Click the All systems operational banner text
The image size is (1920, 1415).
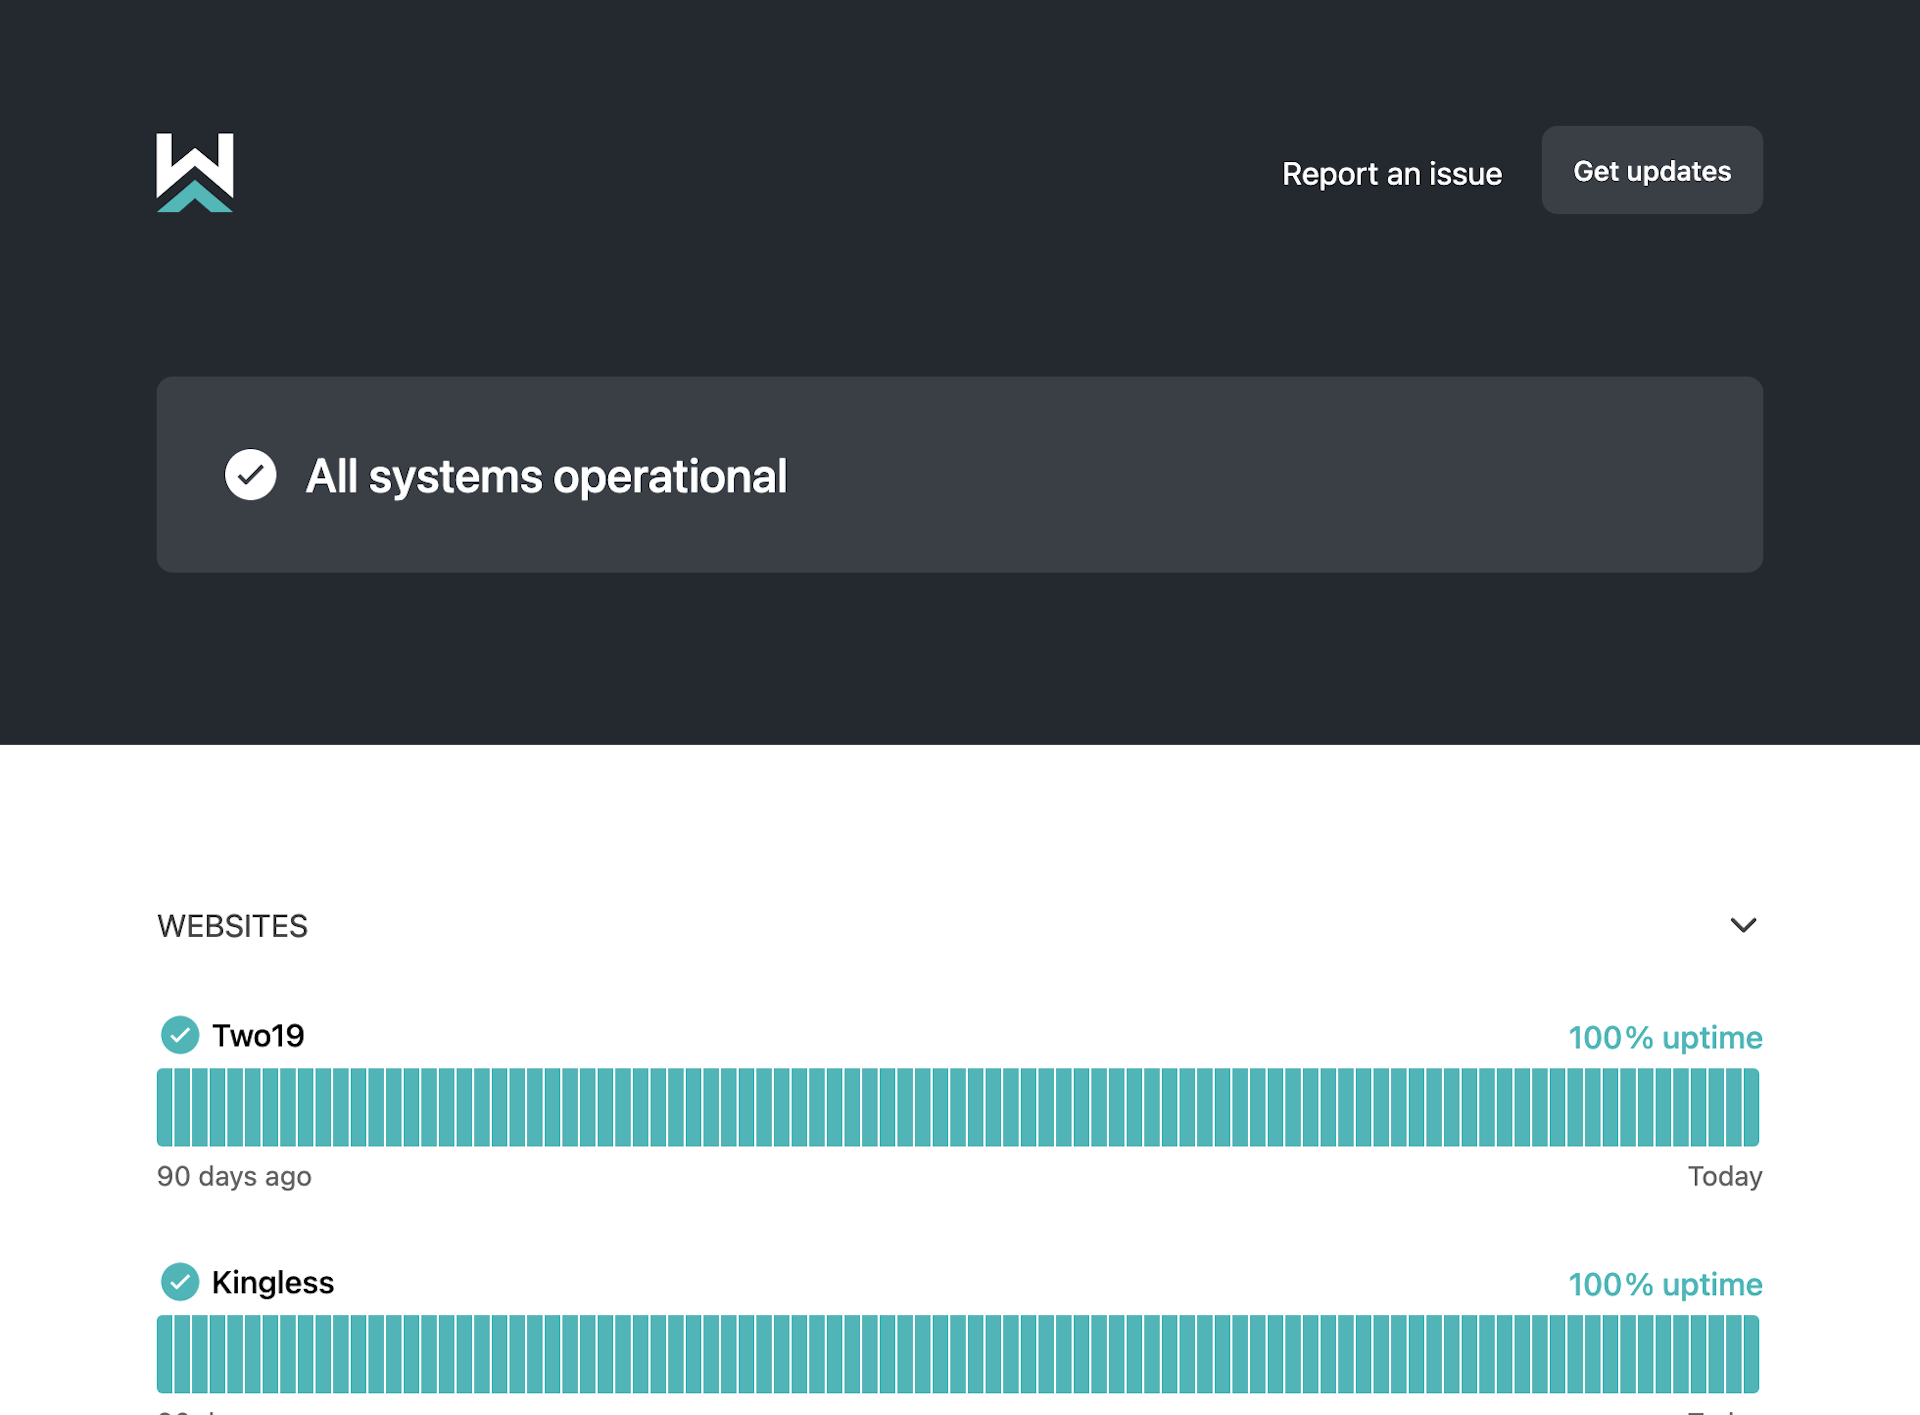546,476
